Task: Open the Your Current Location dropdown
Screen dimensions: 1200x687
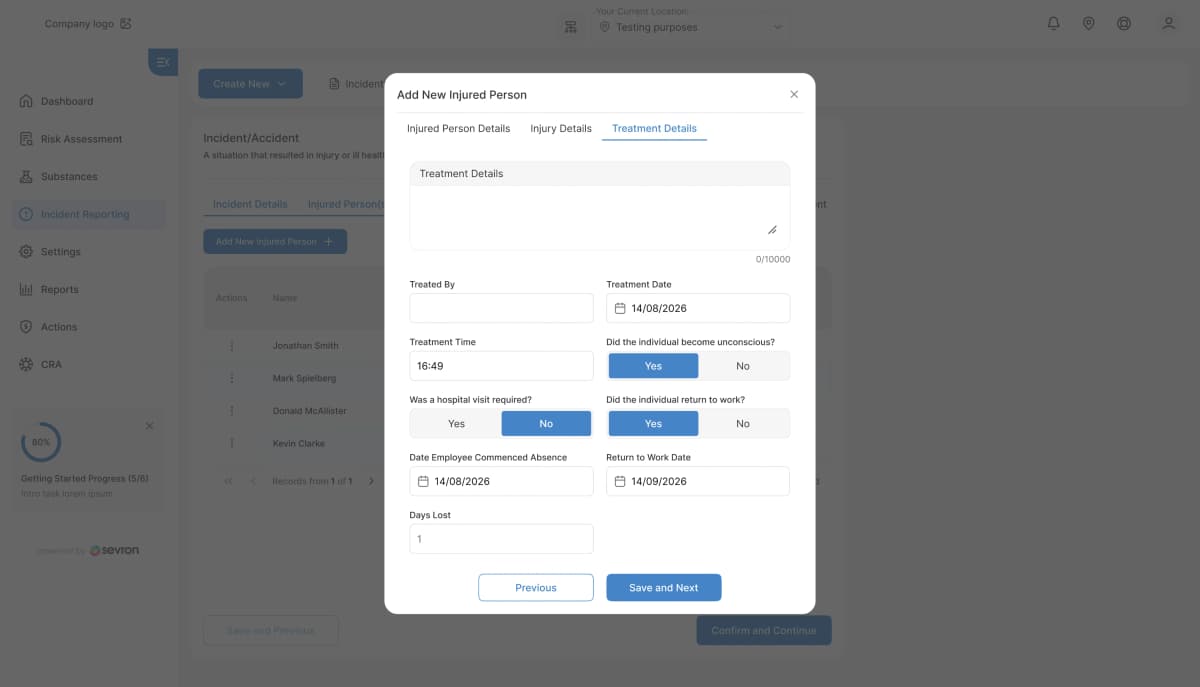Action: click(x=691, y=27)
